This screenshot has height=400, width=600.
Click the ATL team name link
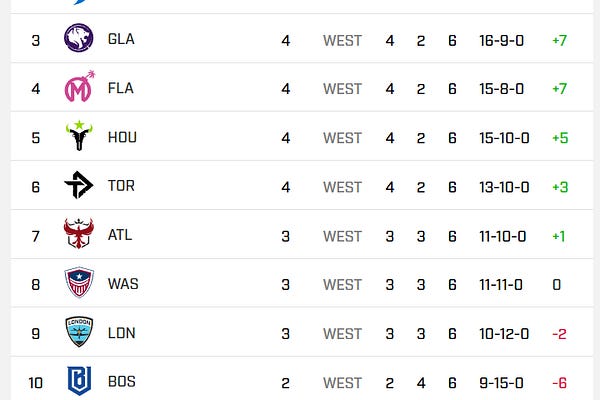point(120,235)
